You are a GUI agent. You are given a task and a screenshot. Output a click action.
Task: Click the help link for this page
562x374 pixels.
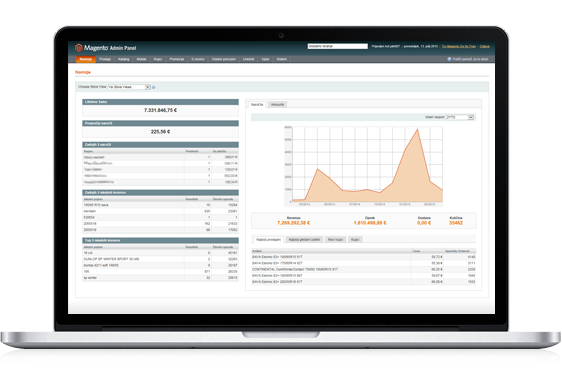(x=470, y=59)
